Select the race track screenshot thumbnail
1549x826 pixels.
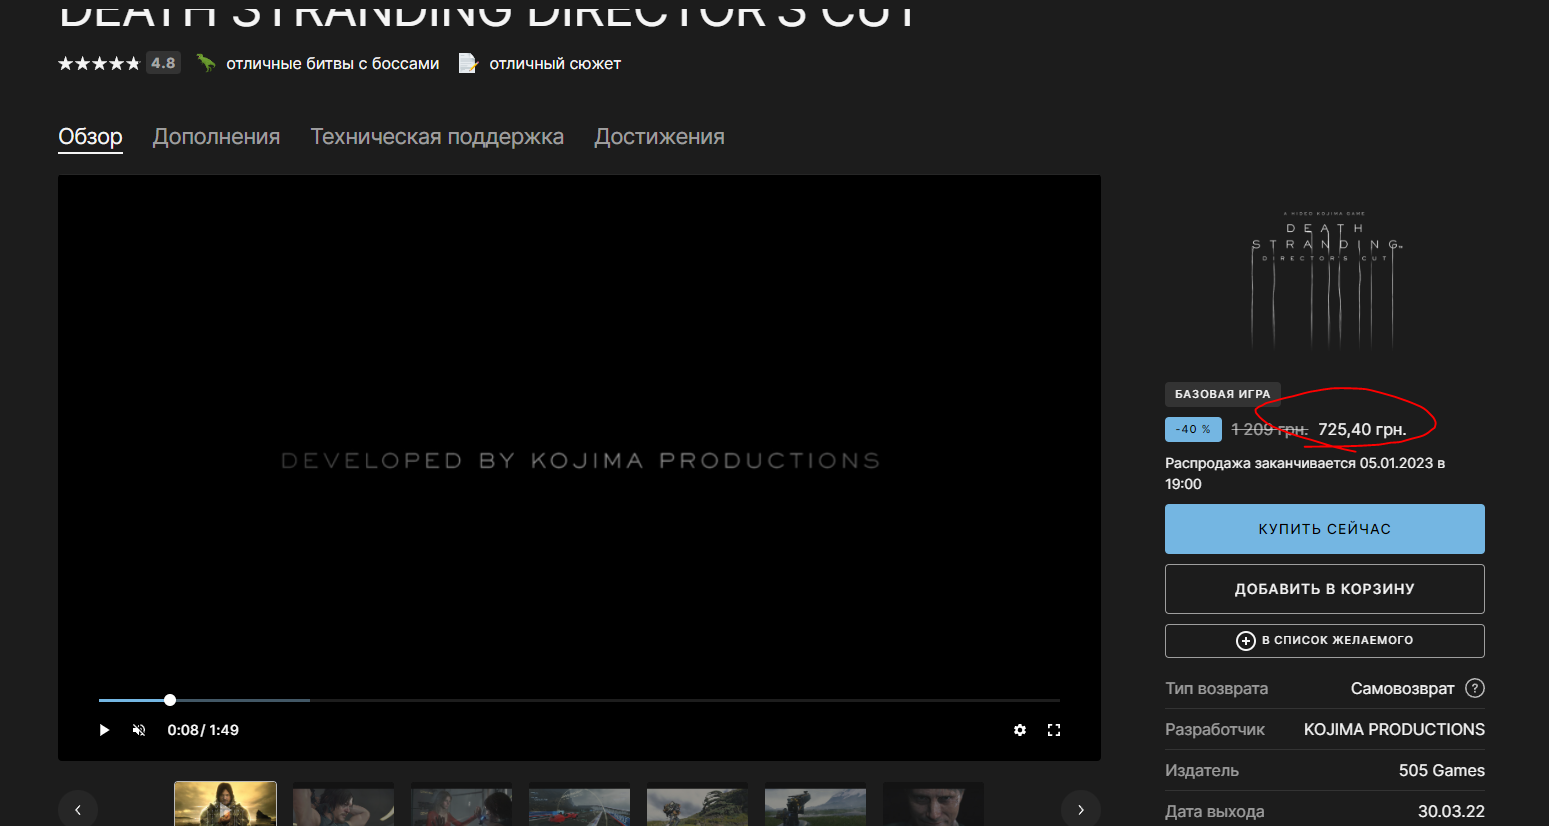(x=579, y=805)
